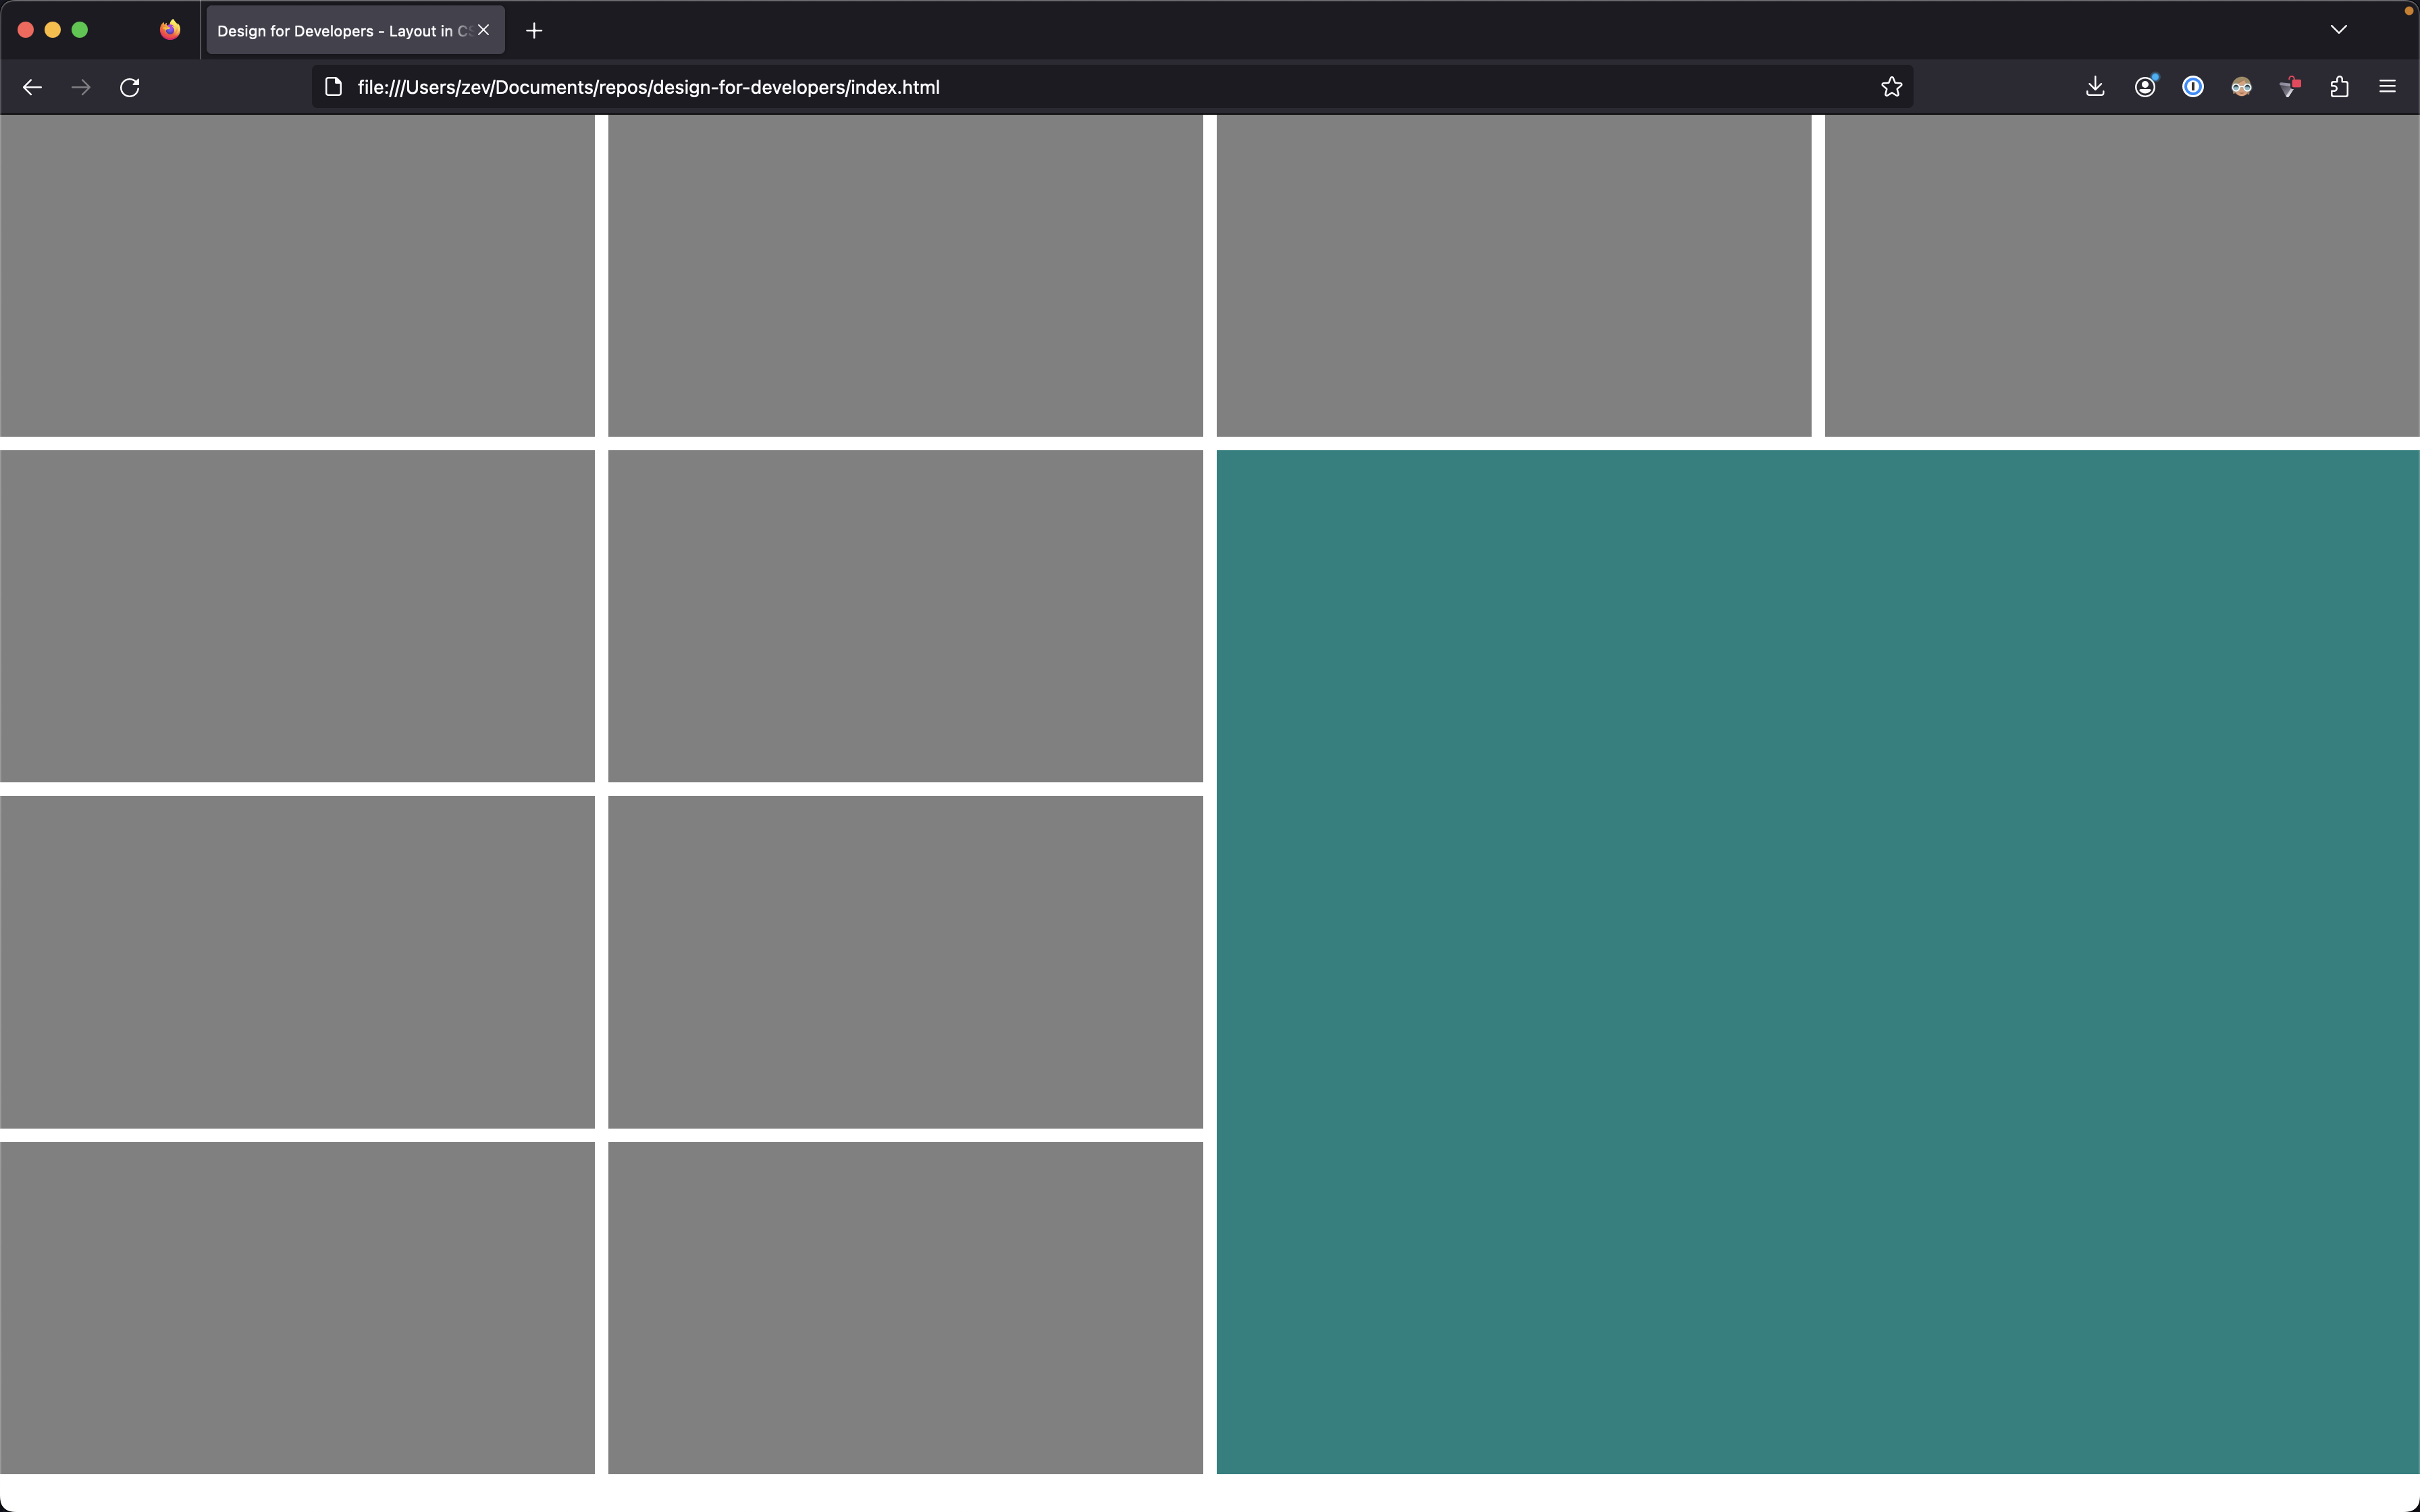Bookmark this page with the star

pyautogui.click(x=1891, y=87)
